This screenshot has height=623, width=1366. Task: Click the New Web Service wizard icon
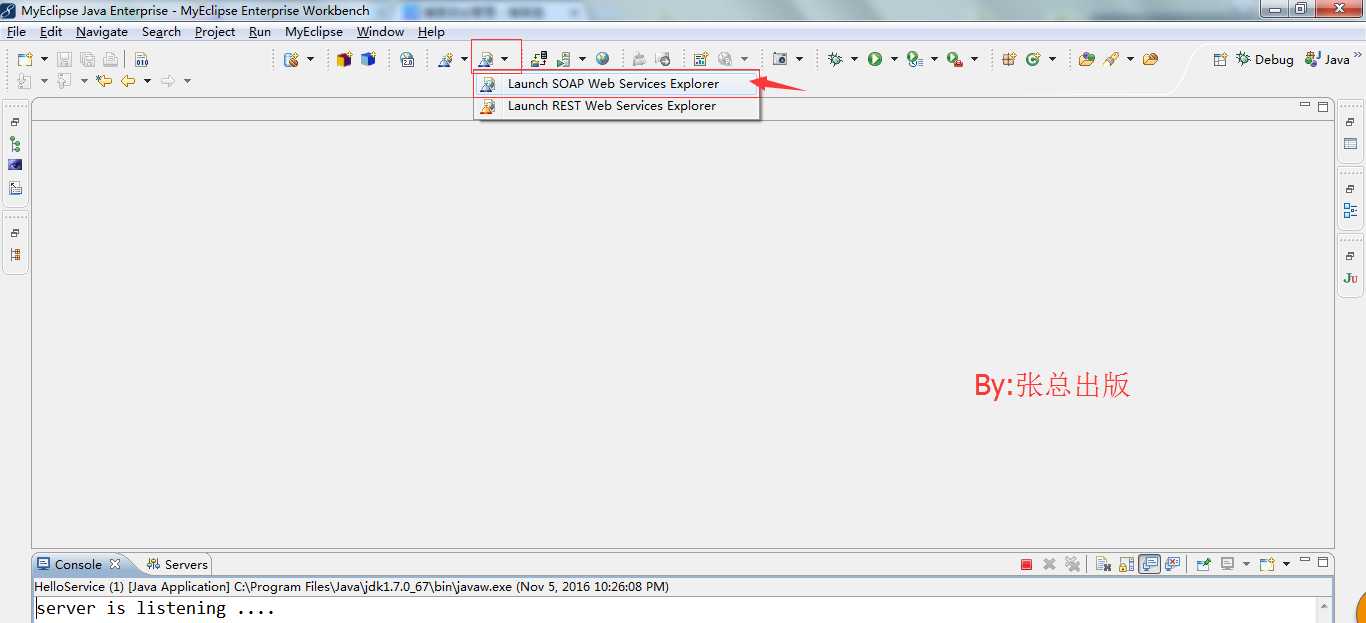point(446,59)
